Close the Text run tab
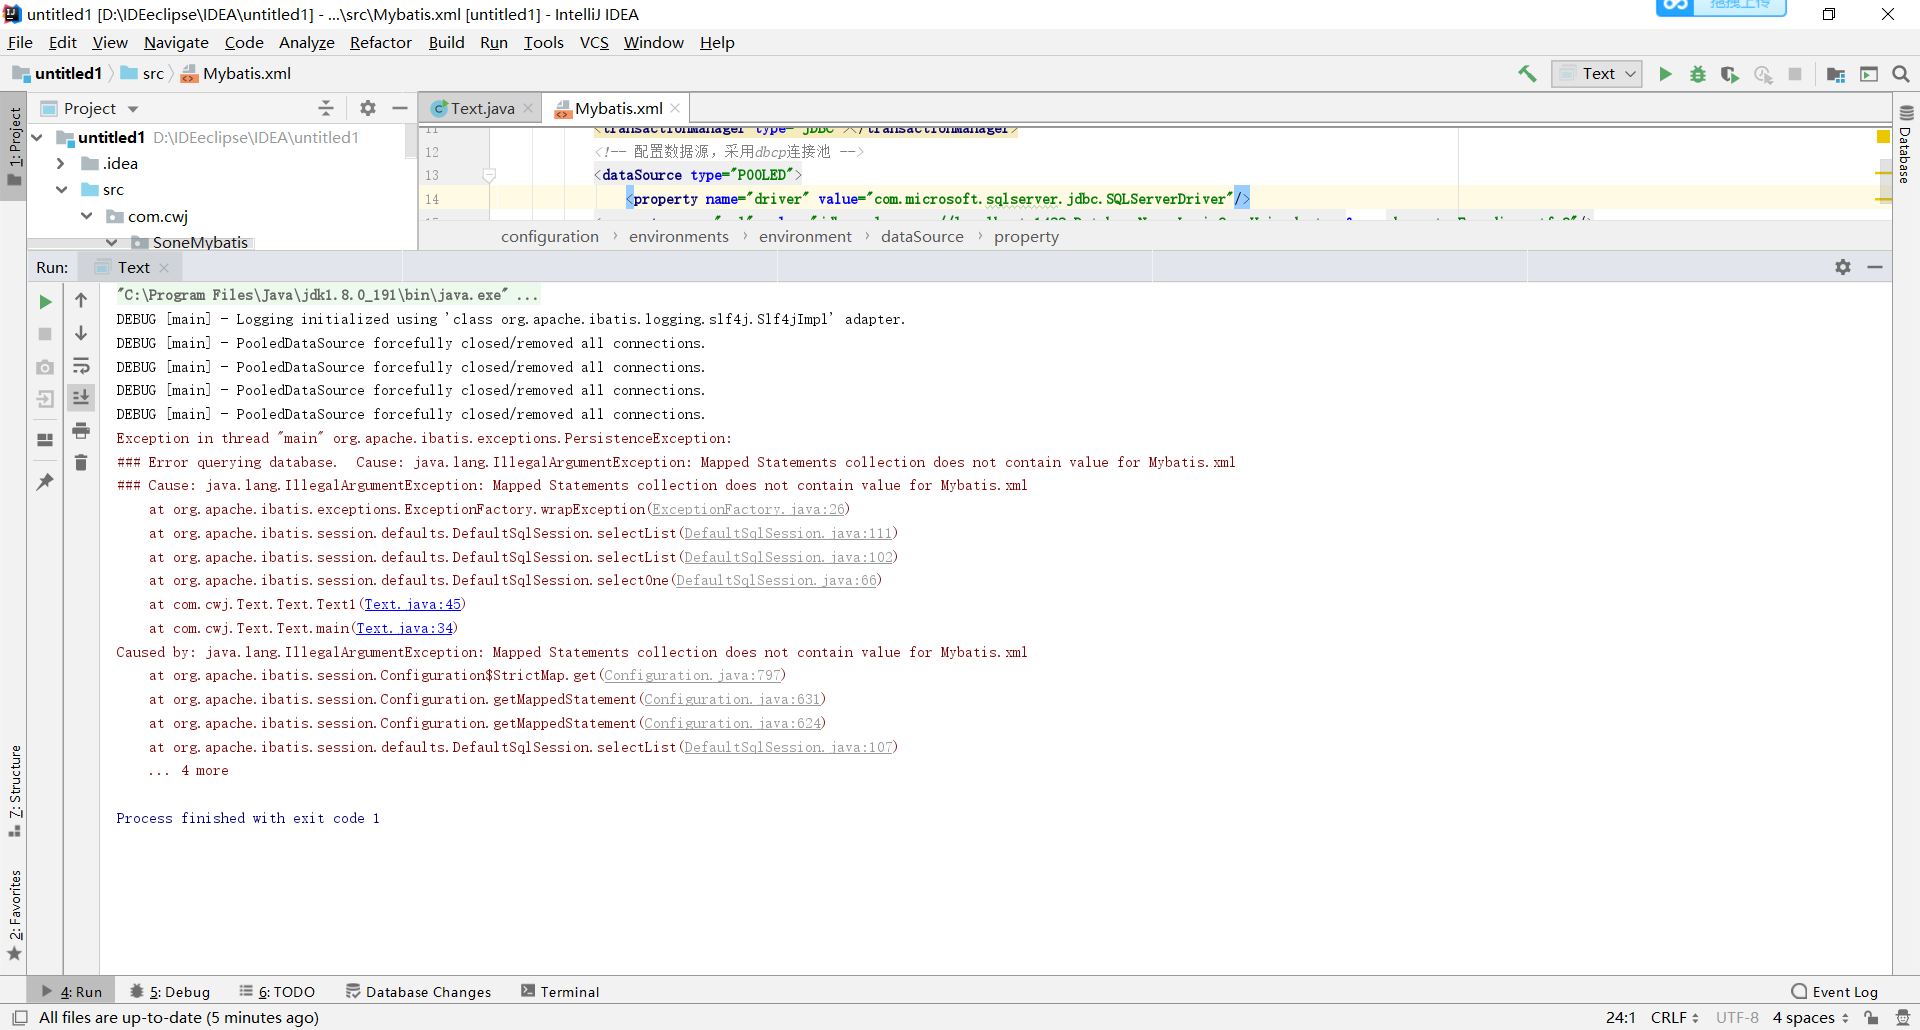1920x1030 pixels. coord(165,268)
